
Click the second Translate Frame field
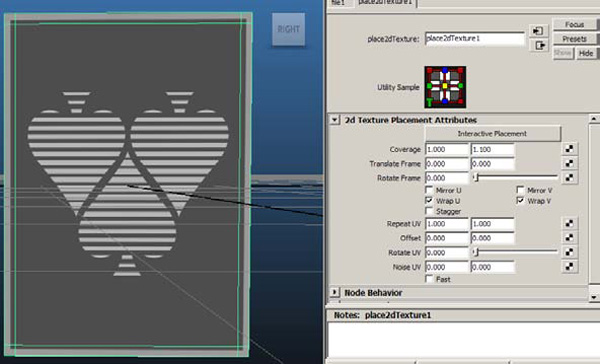[492, 164]
